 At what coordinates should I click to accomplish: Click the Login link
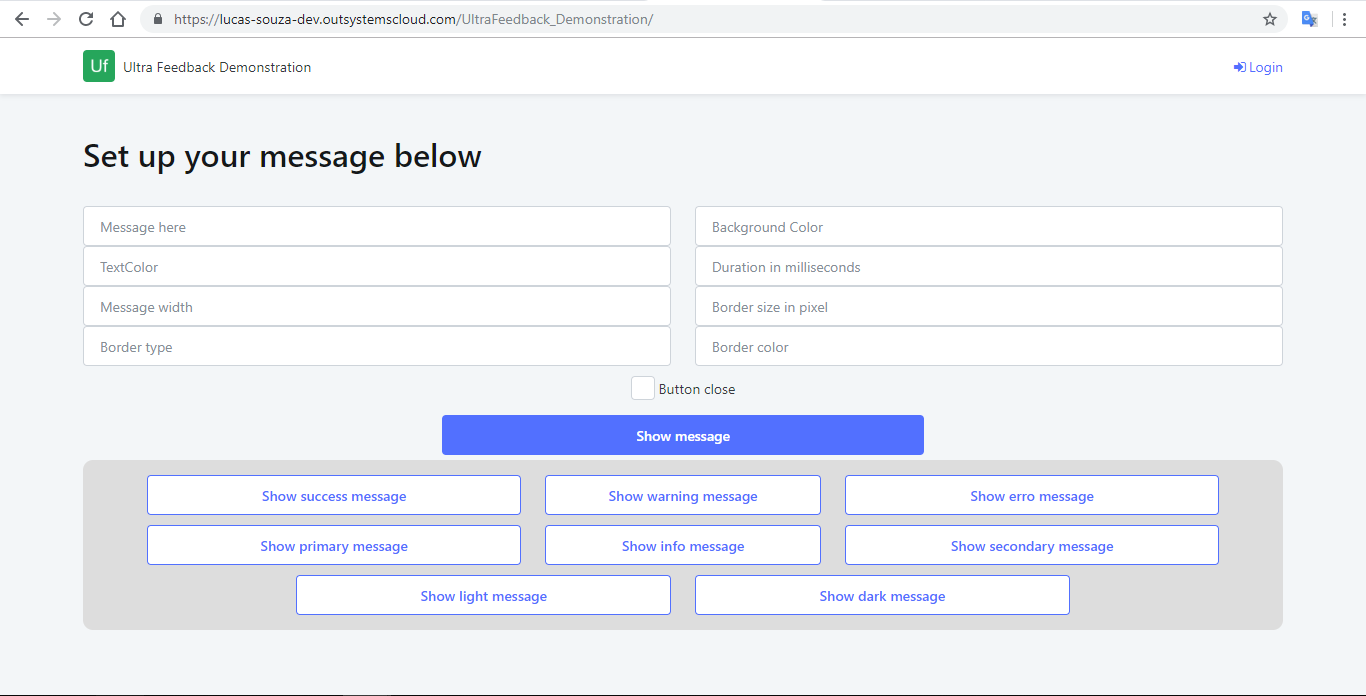[x=1258, y=67]
